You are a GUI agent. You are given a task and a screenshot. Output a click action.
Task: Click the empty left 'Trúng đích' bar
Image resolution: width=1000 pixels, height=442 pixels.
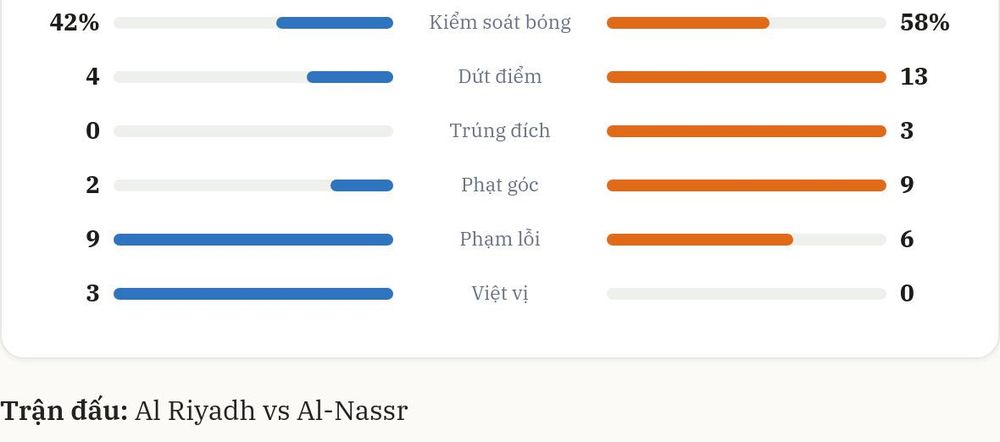[x=253, y=131]
